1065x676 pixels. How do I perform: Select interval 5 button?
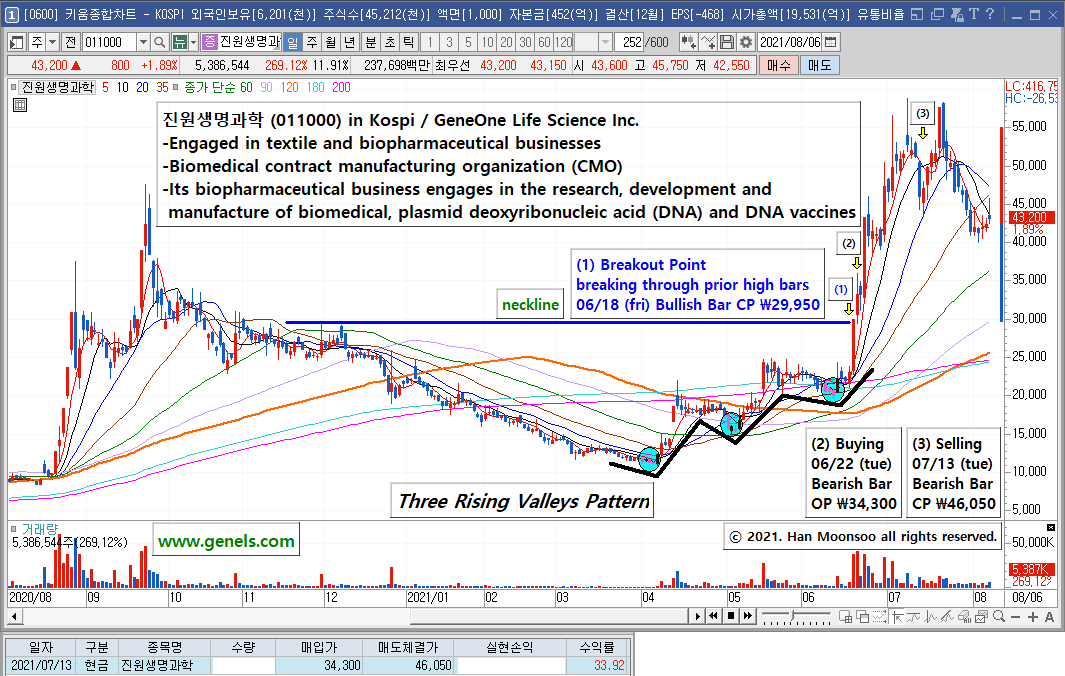(x=468, y=42)
